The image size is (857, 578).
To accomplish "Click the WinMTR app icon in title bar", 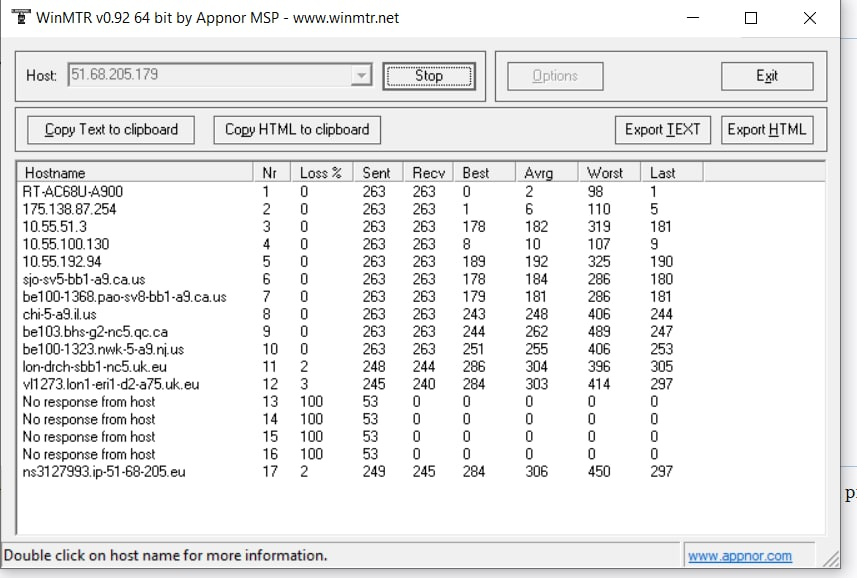I will click(x=18, y=17).
